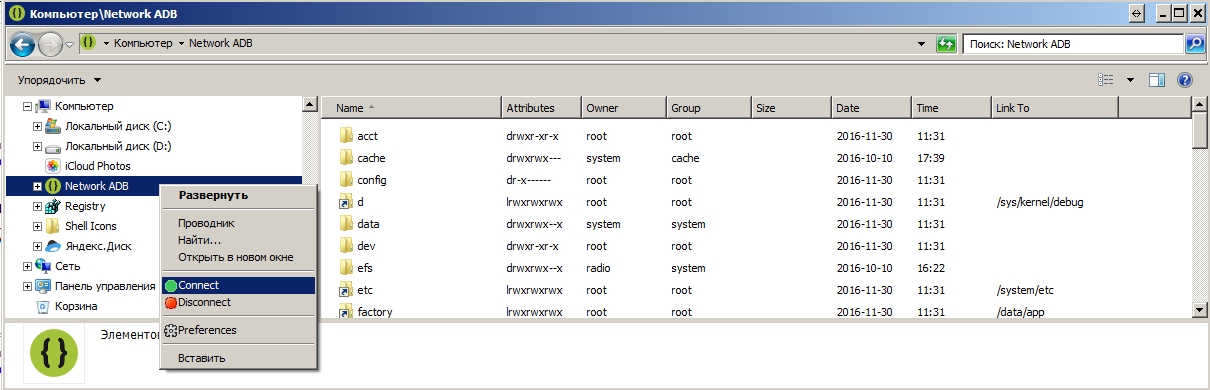Select the config folder icon
Image resolution: width=1210 pixels, height=390 pixels.
(x=346, y=180)
